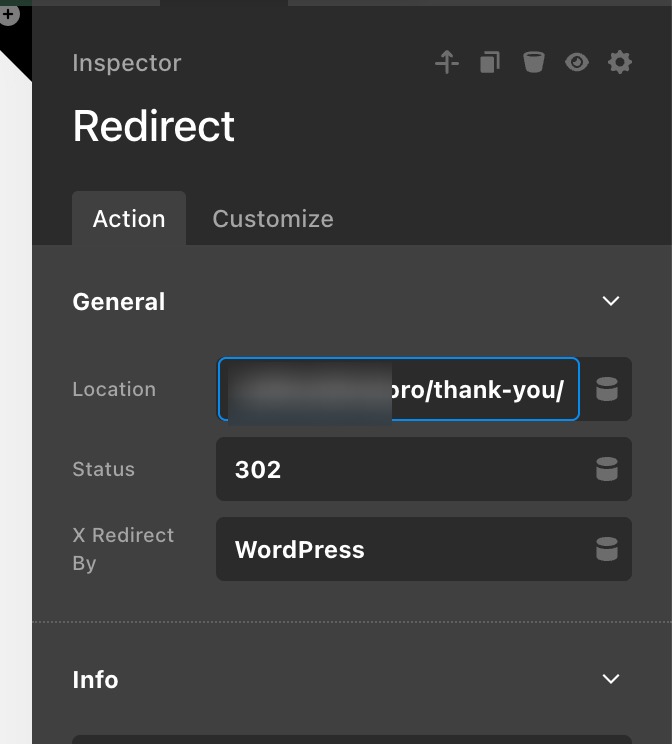Click the X Redirect By field showing WordPress
The width and height of the screenshot is (672, 744).
pyautogui.click(x=400, y=549)
